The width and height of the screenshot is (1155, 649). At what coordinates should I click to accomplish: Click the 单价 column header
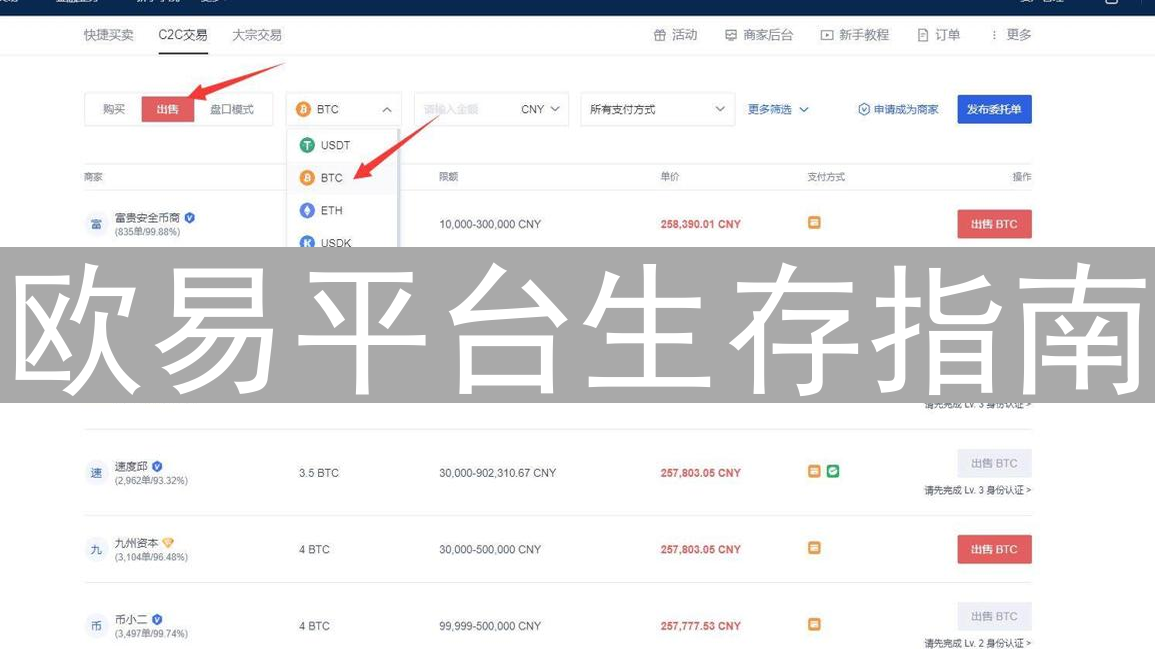coord(670,177)
